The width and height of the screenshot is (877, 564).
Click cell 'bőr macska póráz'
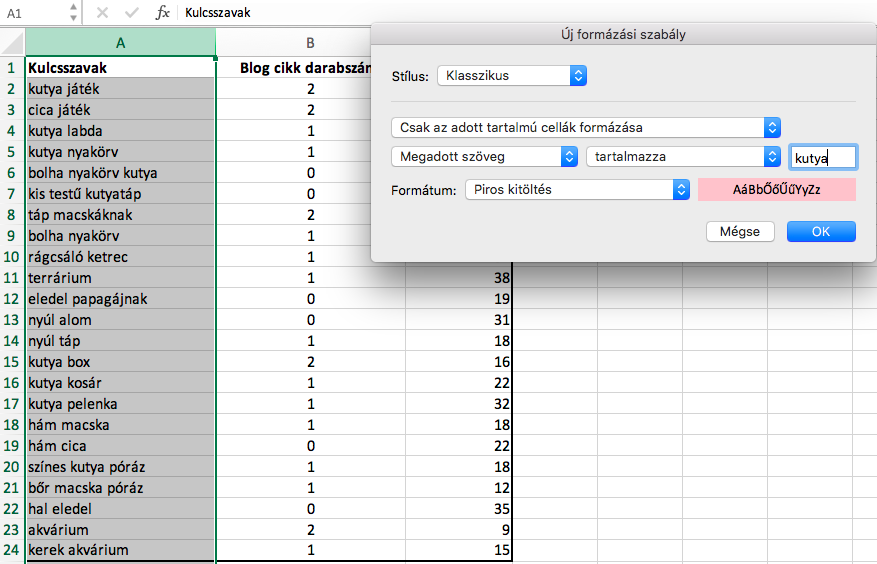point(120,488)
